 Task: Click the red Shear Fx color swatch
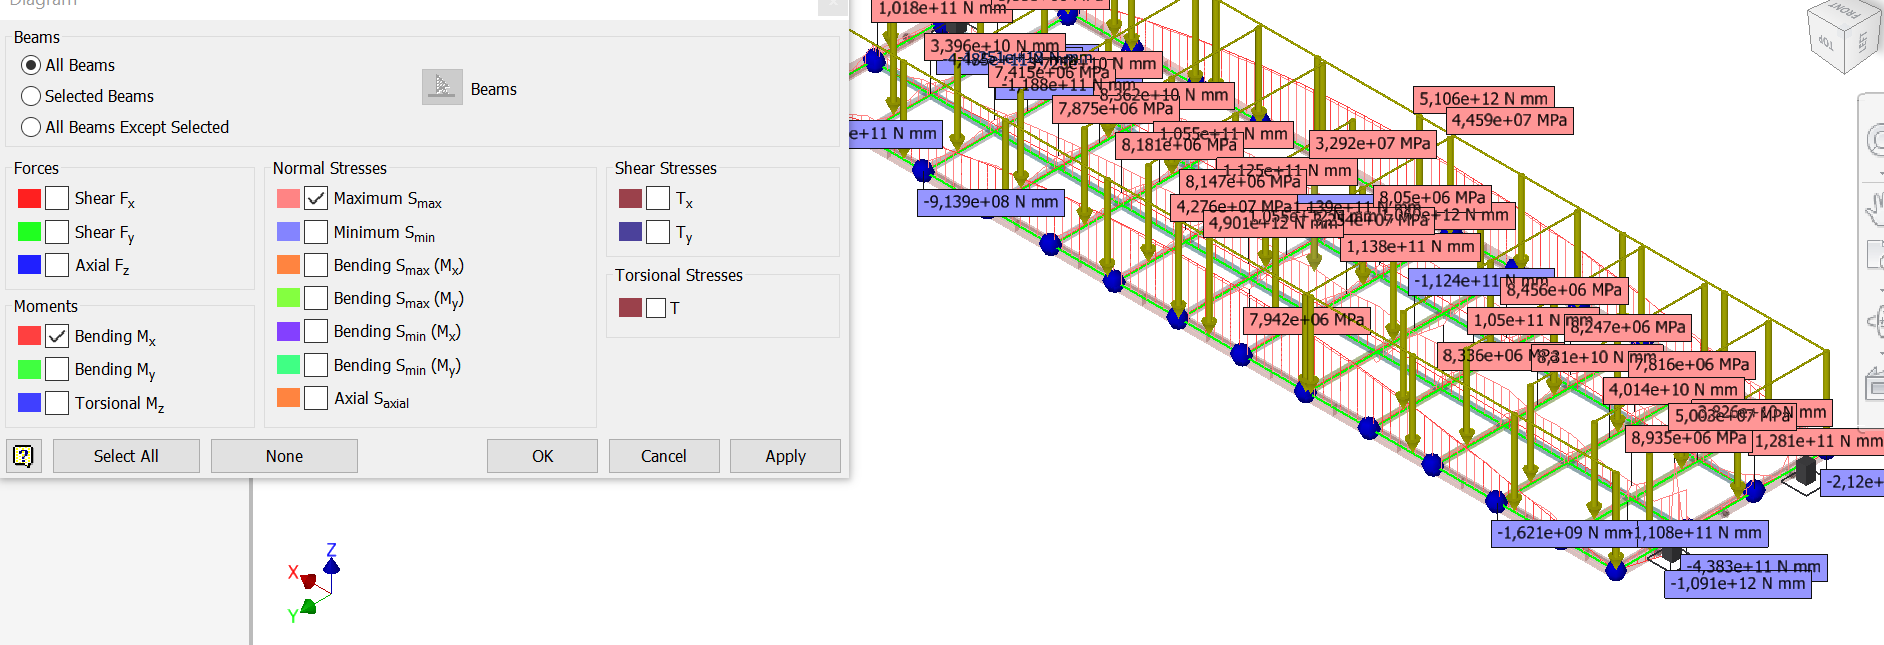tap(29, 198)
